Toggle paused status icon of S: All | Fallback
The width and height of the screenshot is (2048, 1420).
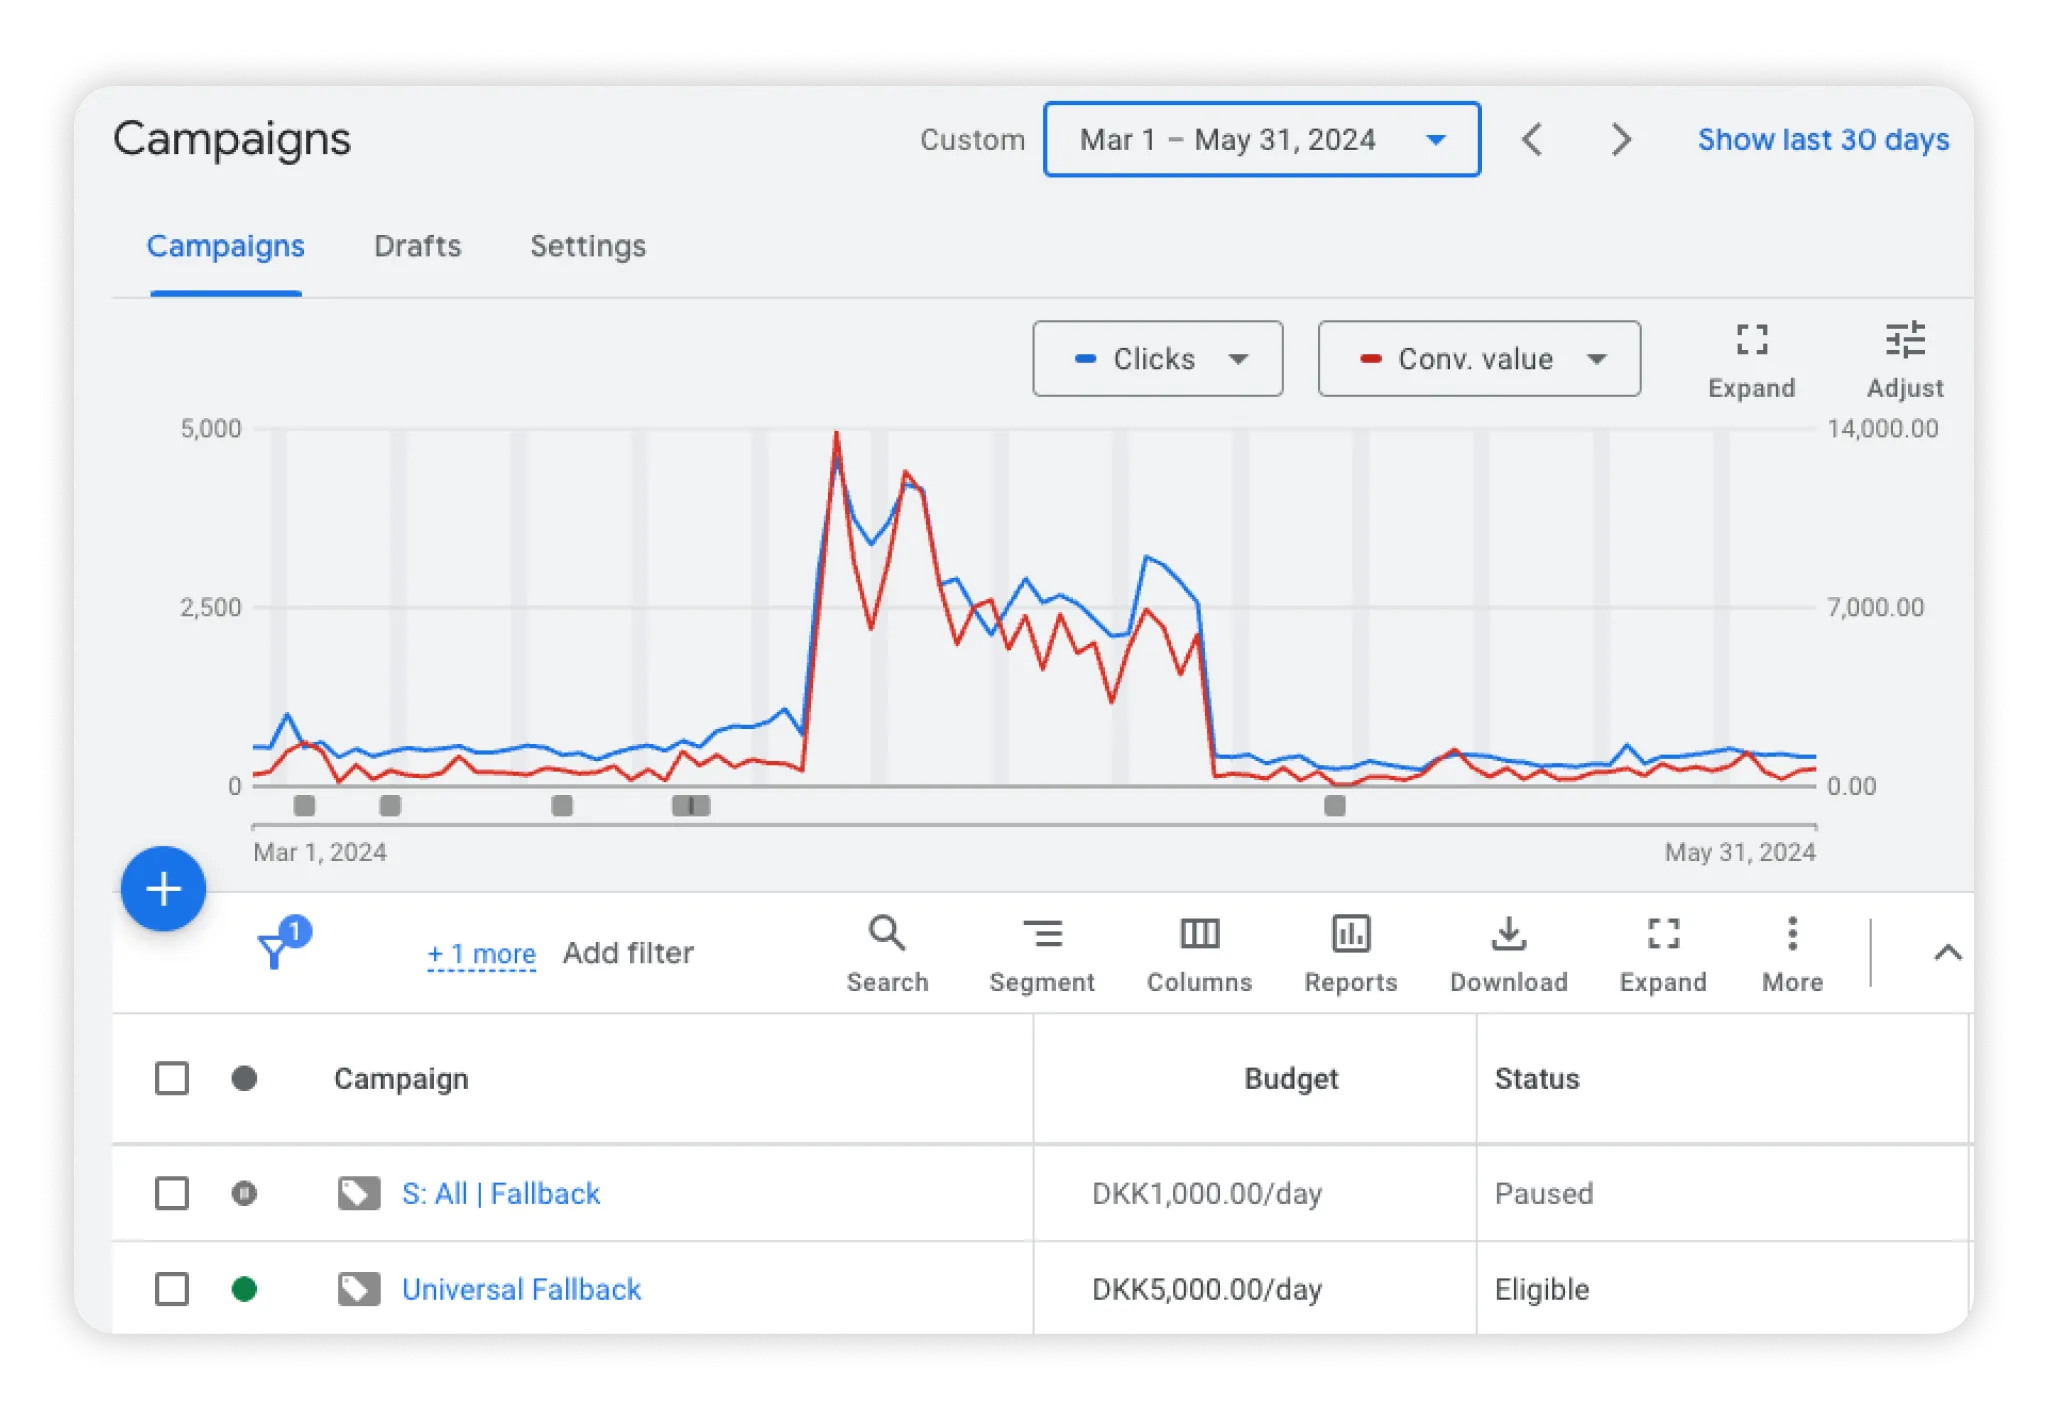tap(244, 1193)
